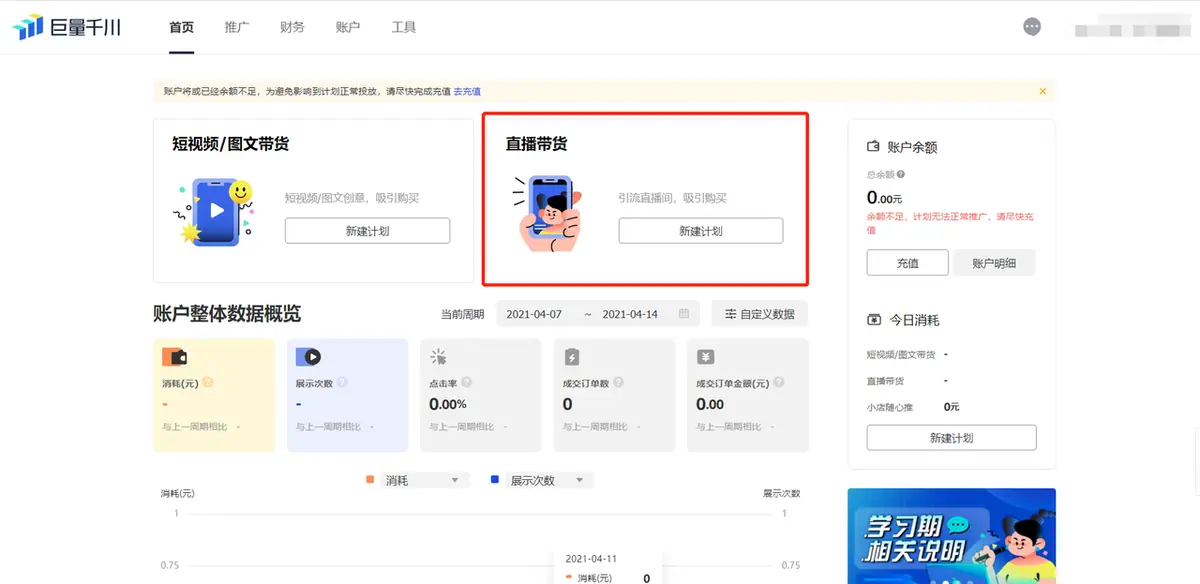Click the wallet icon beside 账户余额
This screenshot has height=584, width=1200.
coord(873,146)
